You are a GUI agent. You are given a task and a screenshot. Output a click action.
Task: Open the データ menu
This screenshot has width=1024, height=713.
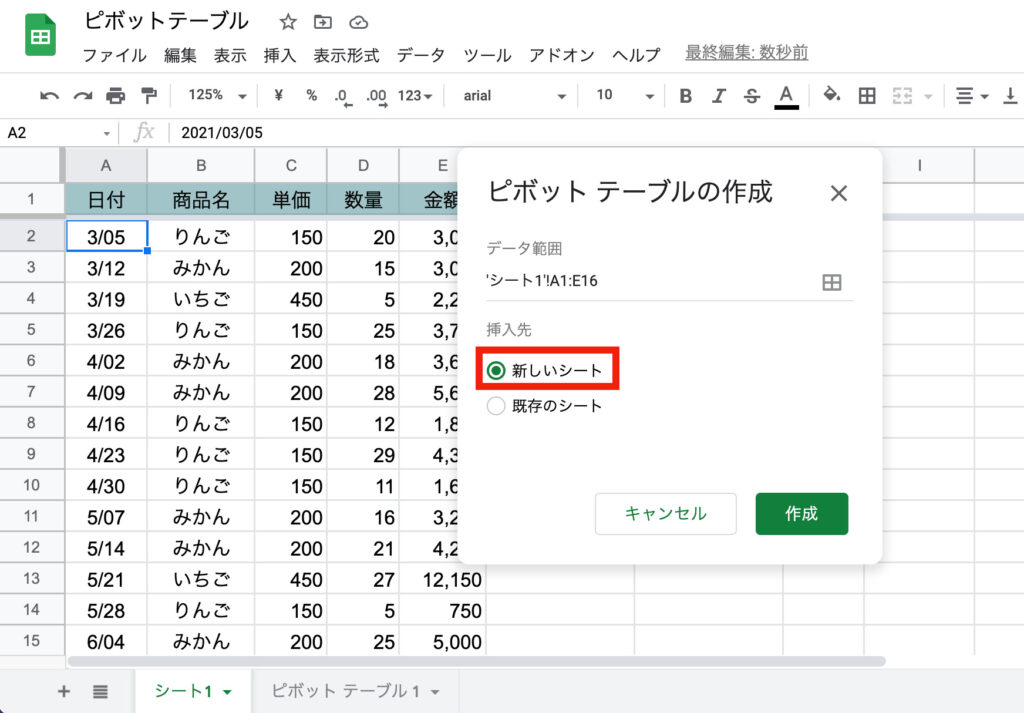click(x=420, y=56)
